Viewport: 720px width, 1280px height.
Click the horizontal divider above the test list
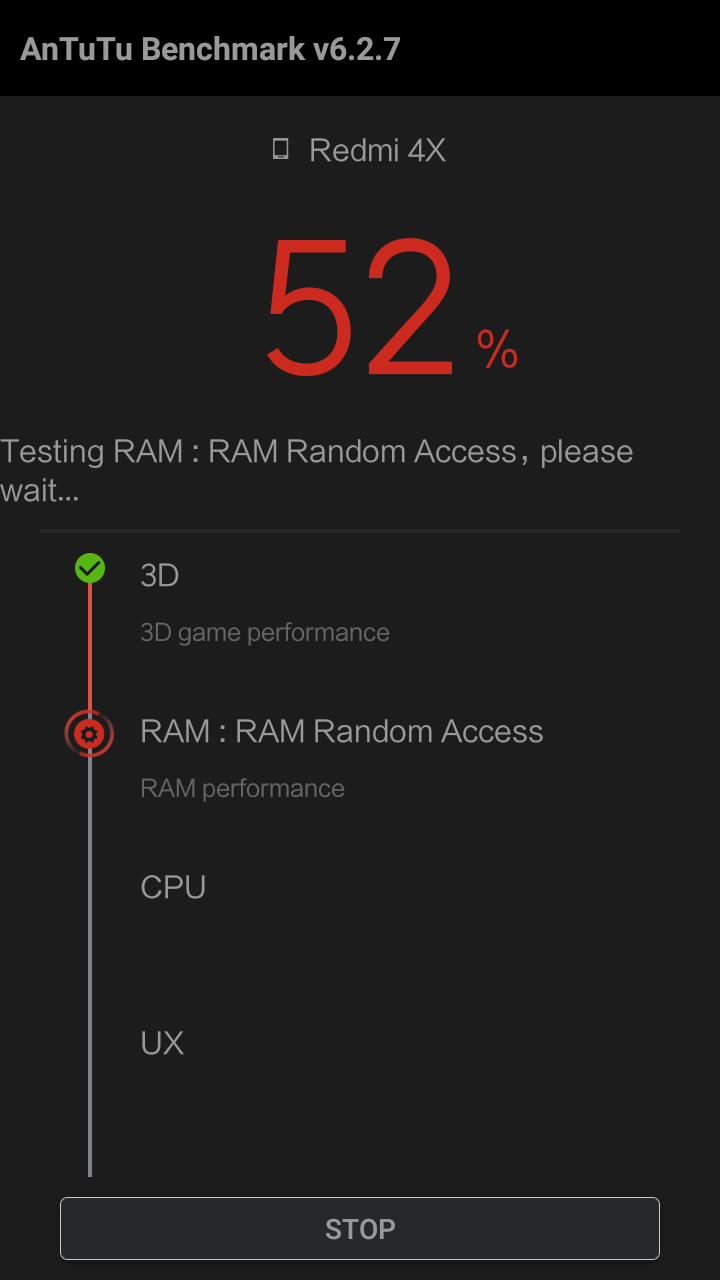point(360,531)
